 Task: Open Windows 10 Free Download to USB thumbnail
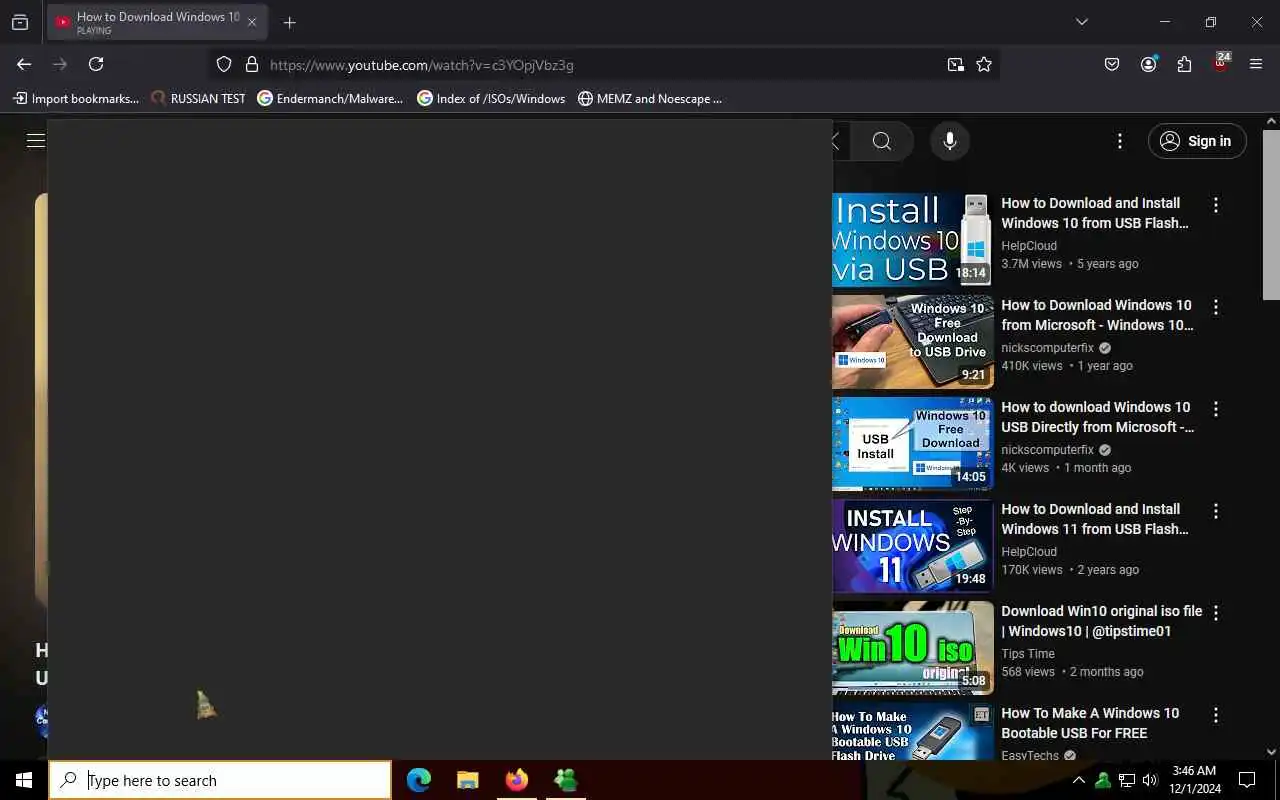pos(912,342)
